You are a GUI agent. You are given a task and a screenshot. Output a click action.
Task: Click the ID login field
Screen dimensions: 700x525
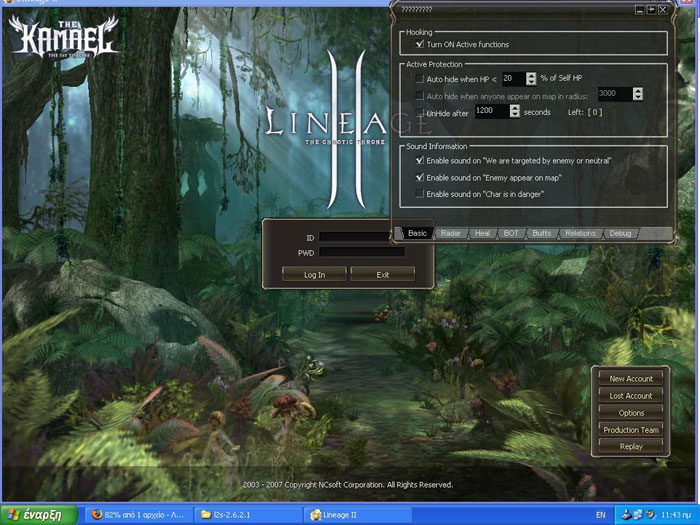pyautogui.click(x=354, y=237)
